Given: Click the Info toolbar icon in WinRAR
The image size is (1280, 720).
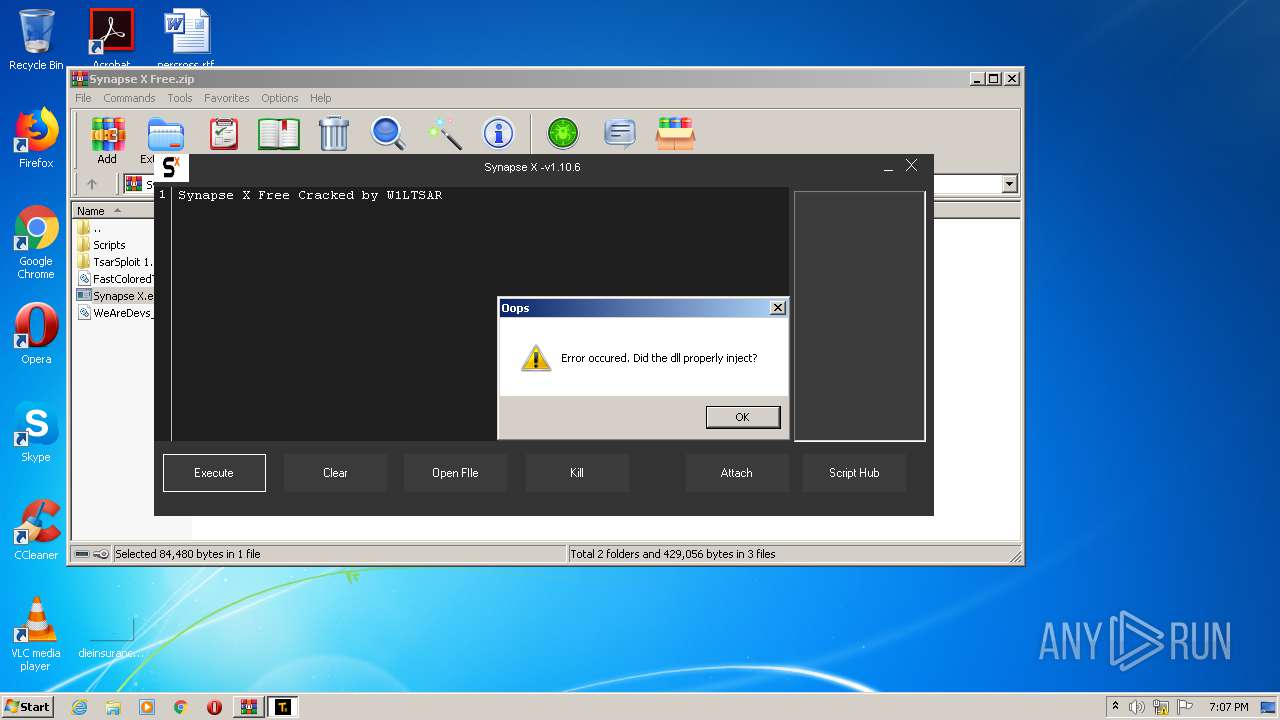Looking at the screenshot, I should [x=498, y=133].
